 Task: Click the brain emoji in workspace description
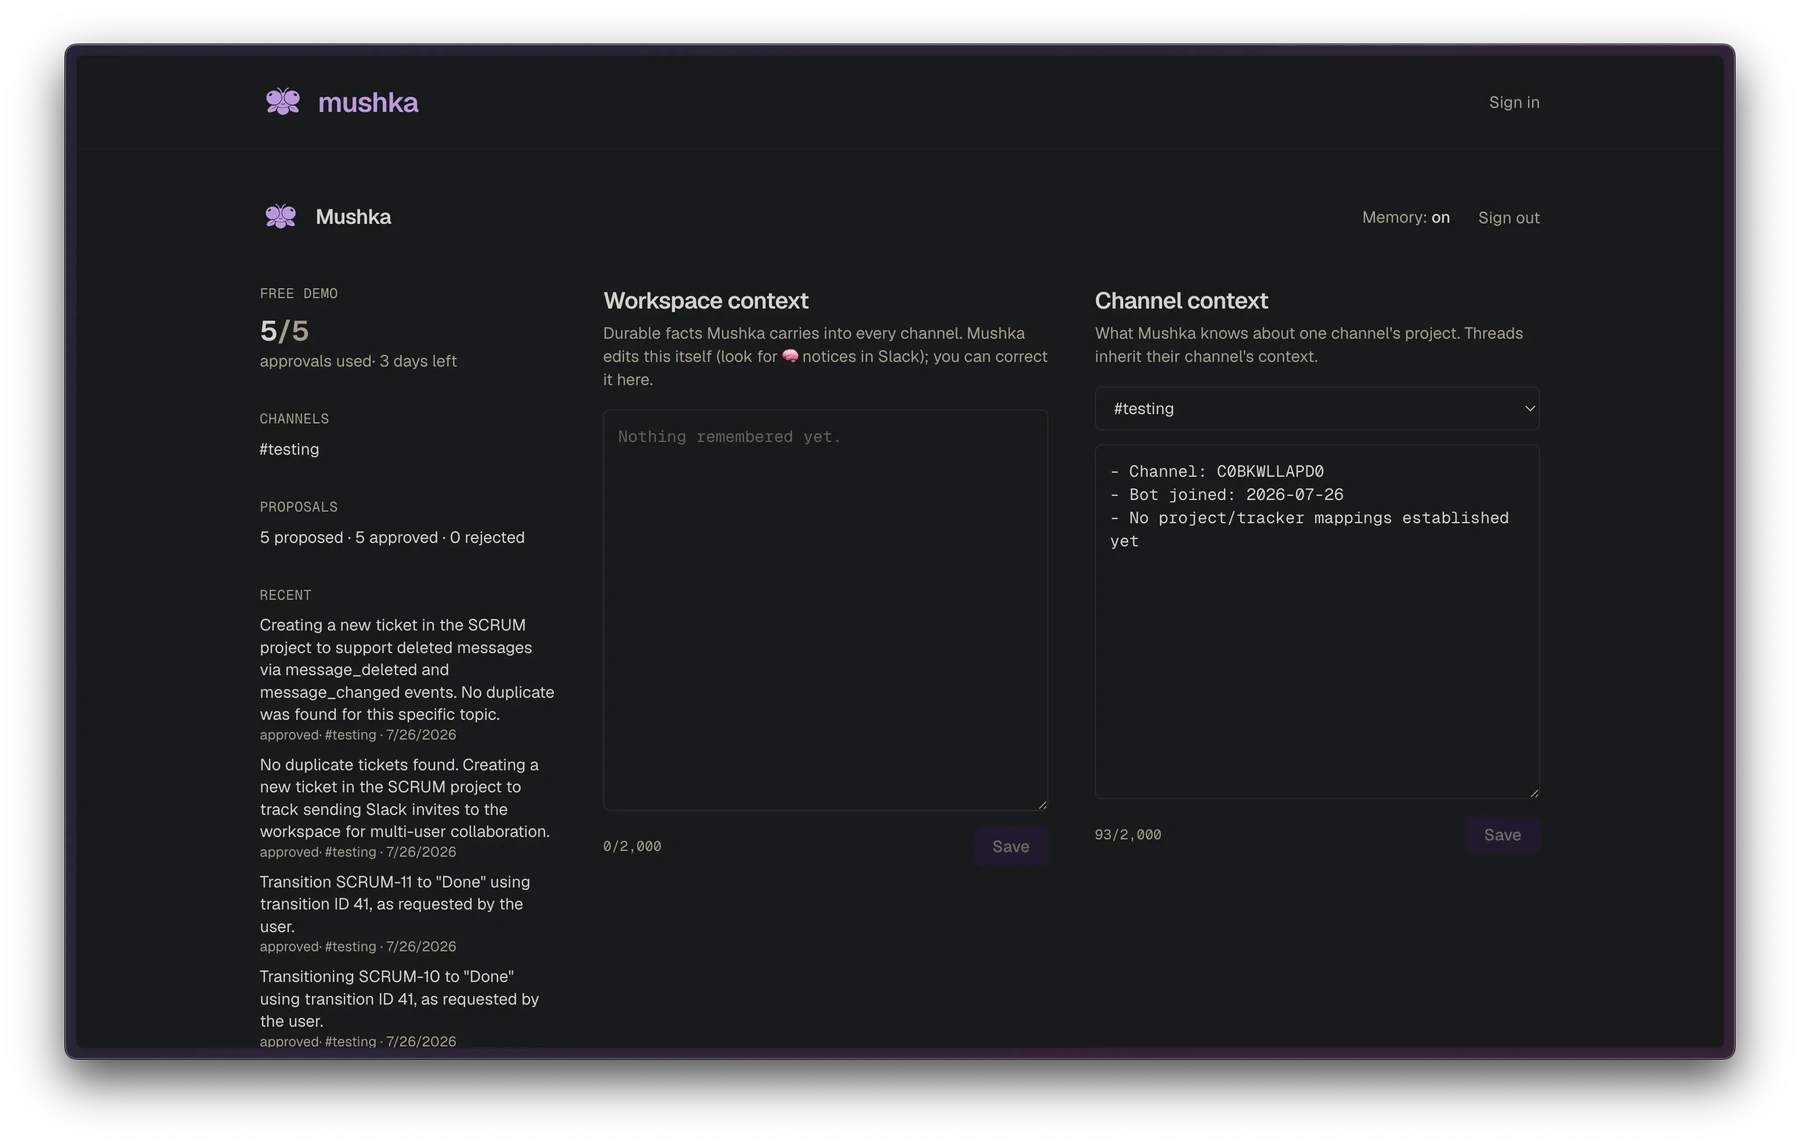coord(790,356)
